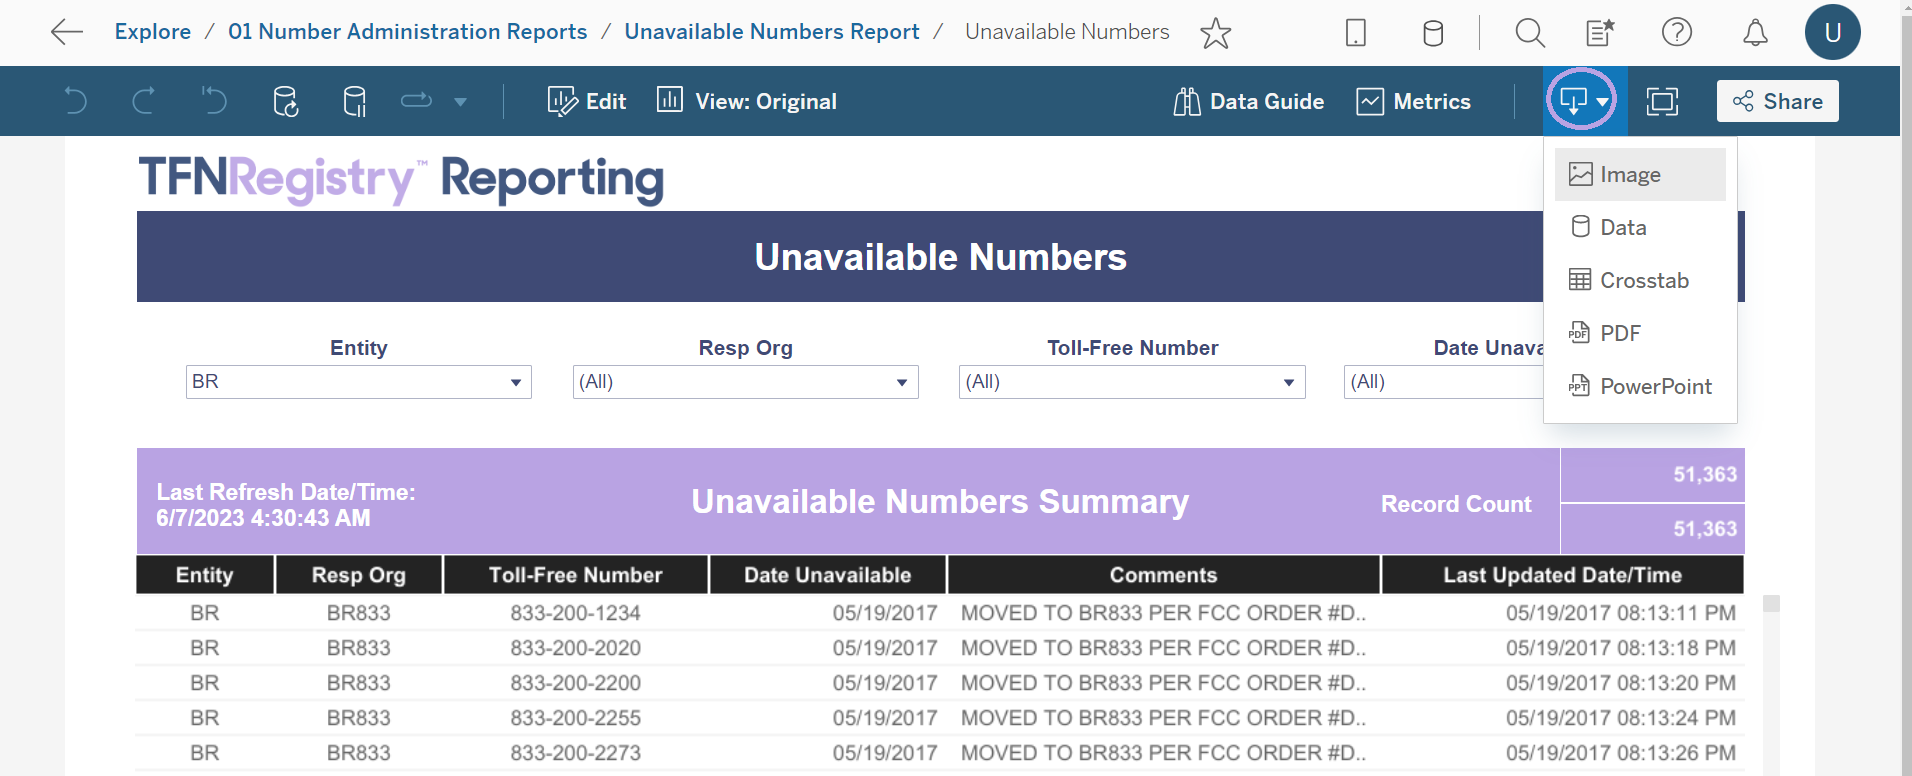Click the table vertical scrollbar thumb
Image resolution: width=1912 pixels, height=776 pixels.
click(1771, 604)
